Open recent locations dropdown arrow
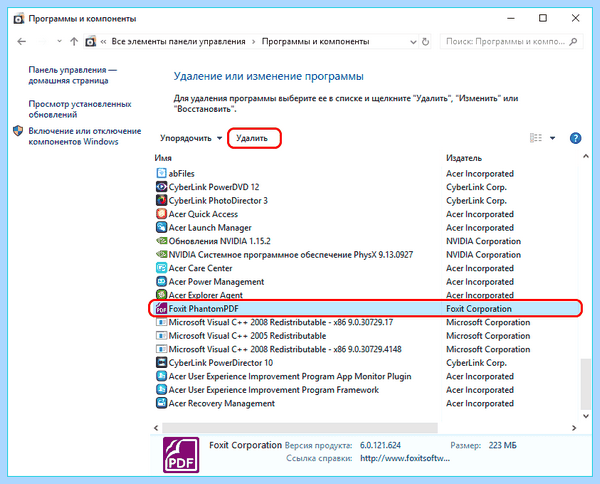This screenshot has width=600, height=484. point(59,41)
